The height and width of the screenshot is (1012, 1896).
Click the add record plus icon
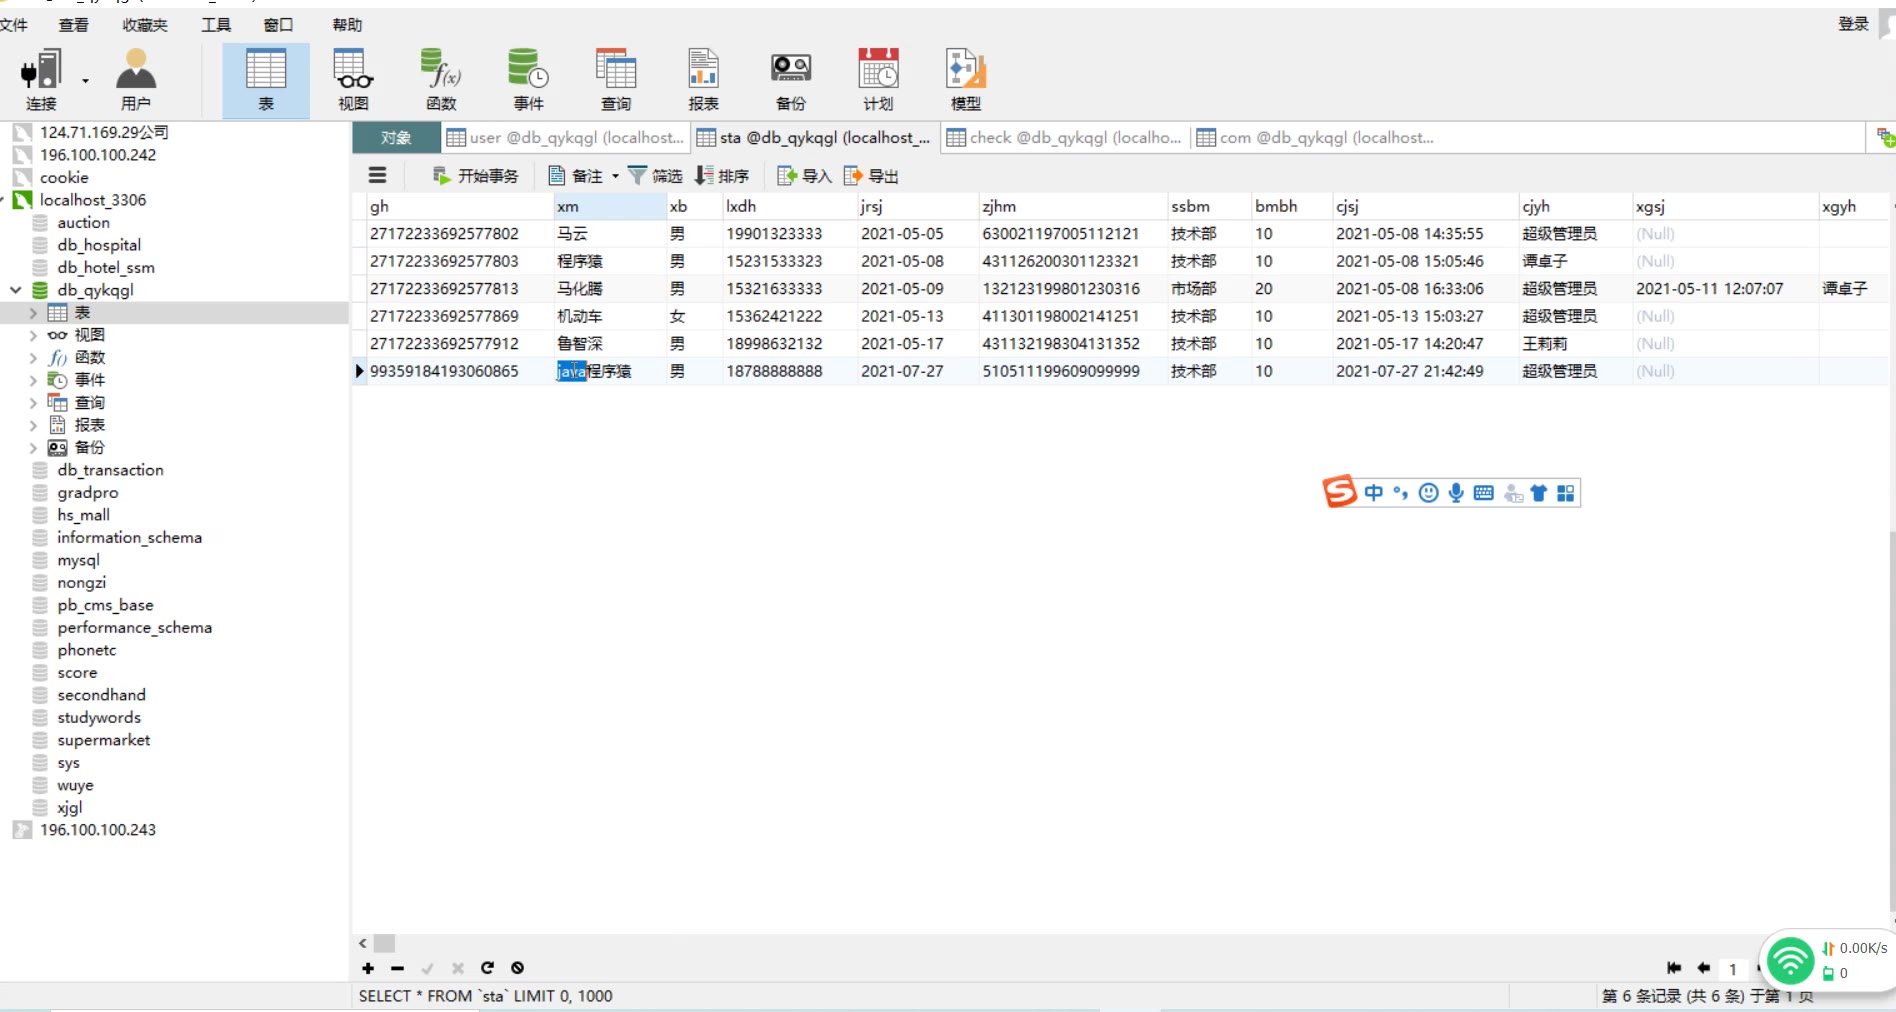click(368, 968)
